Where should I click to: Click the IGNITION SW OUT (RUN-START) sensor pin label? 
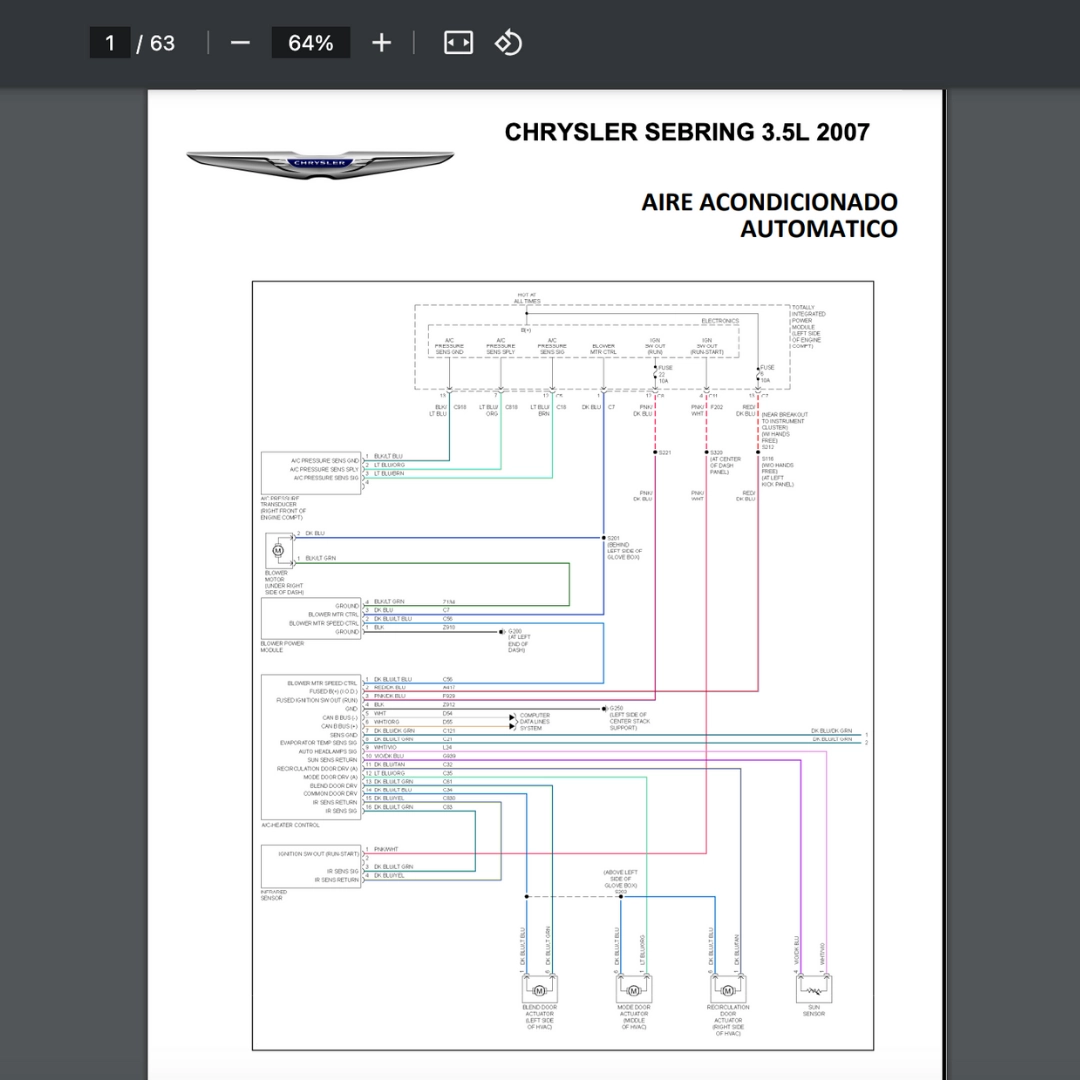click(x=318, y=854)
